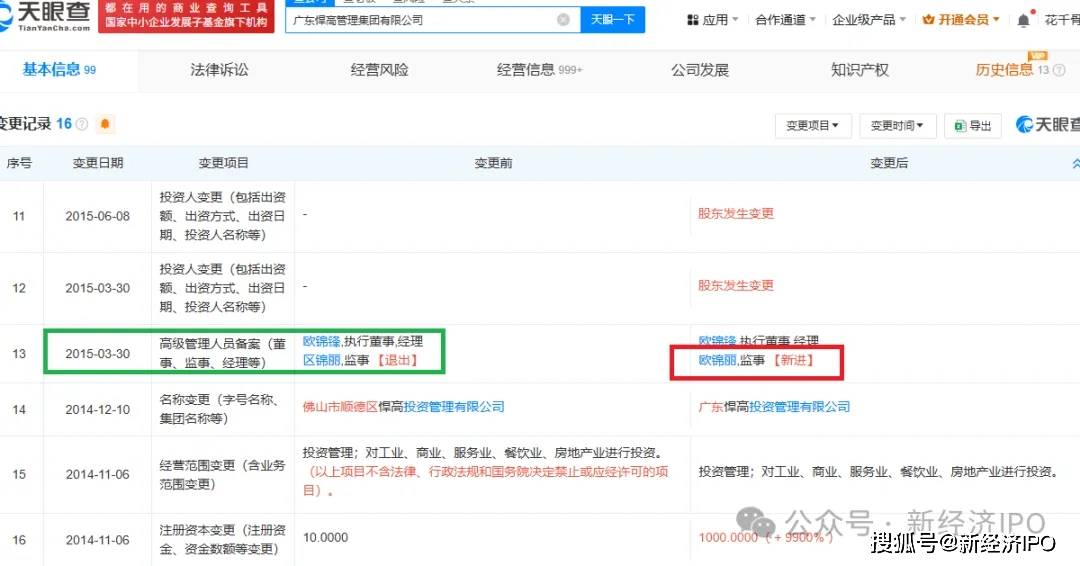Screen dimensions: 1080x566
Task: Open the 应用 dropdown menu
Action: [713, 20]
